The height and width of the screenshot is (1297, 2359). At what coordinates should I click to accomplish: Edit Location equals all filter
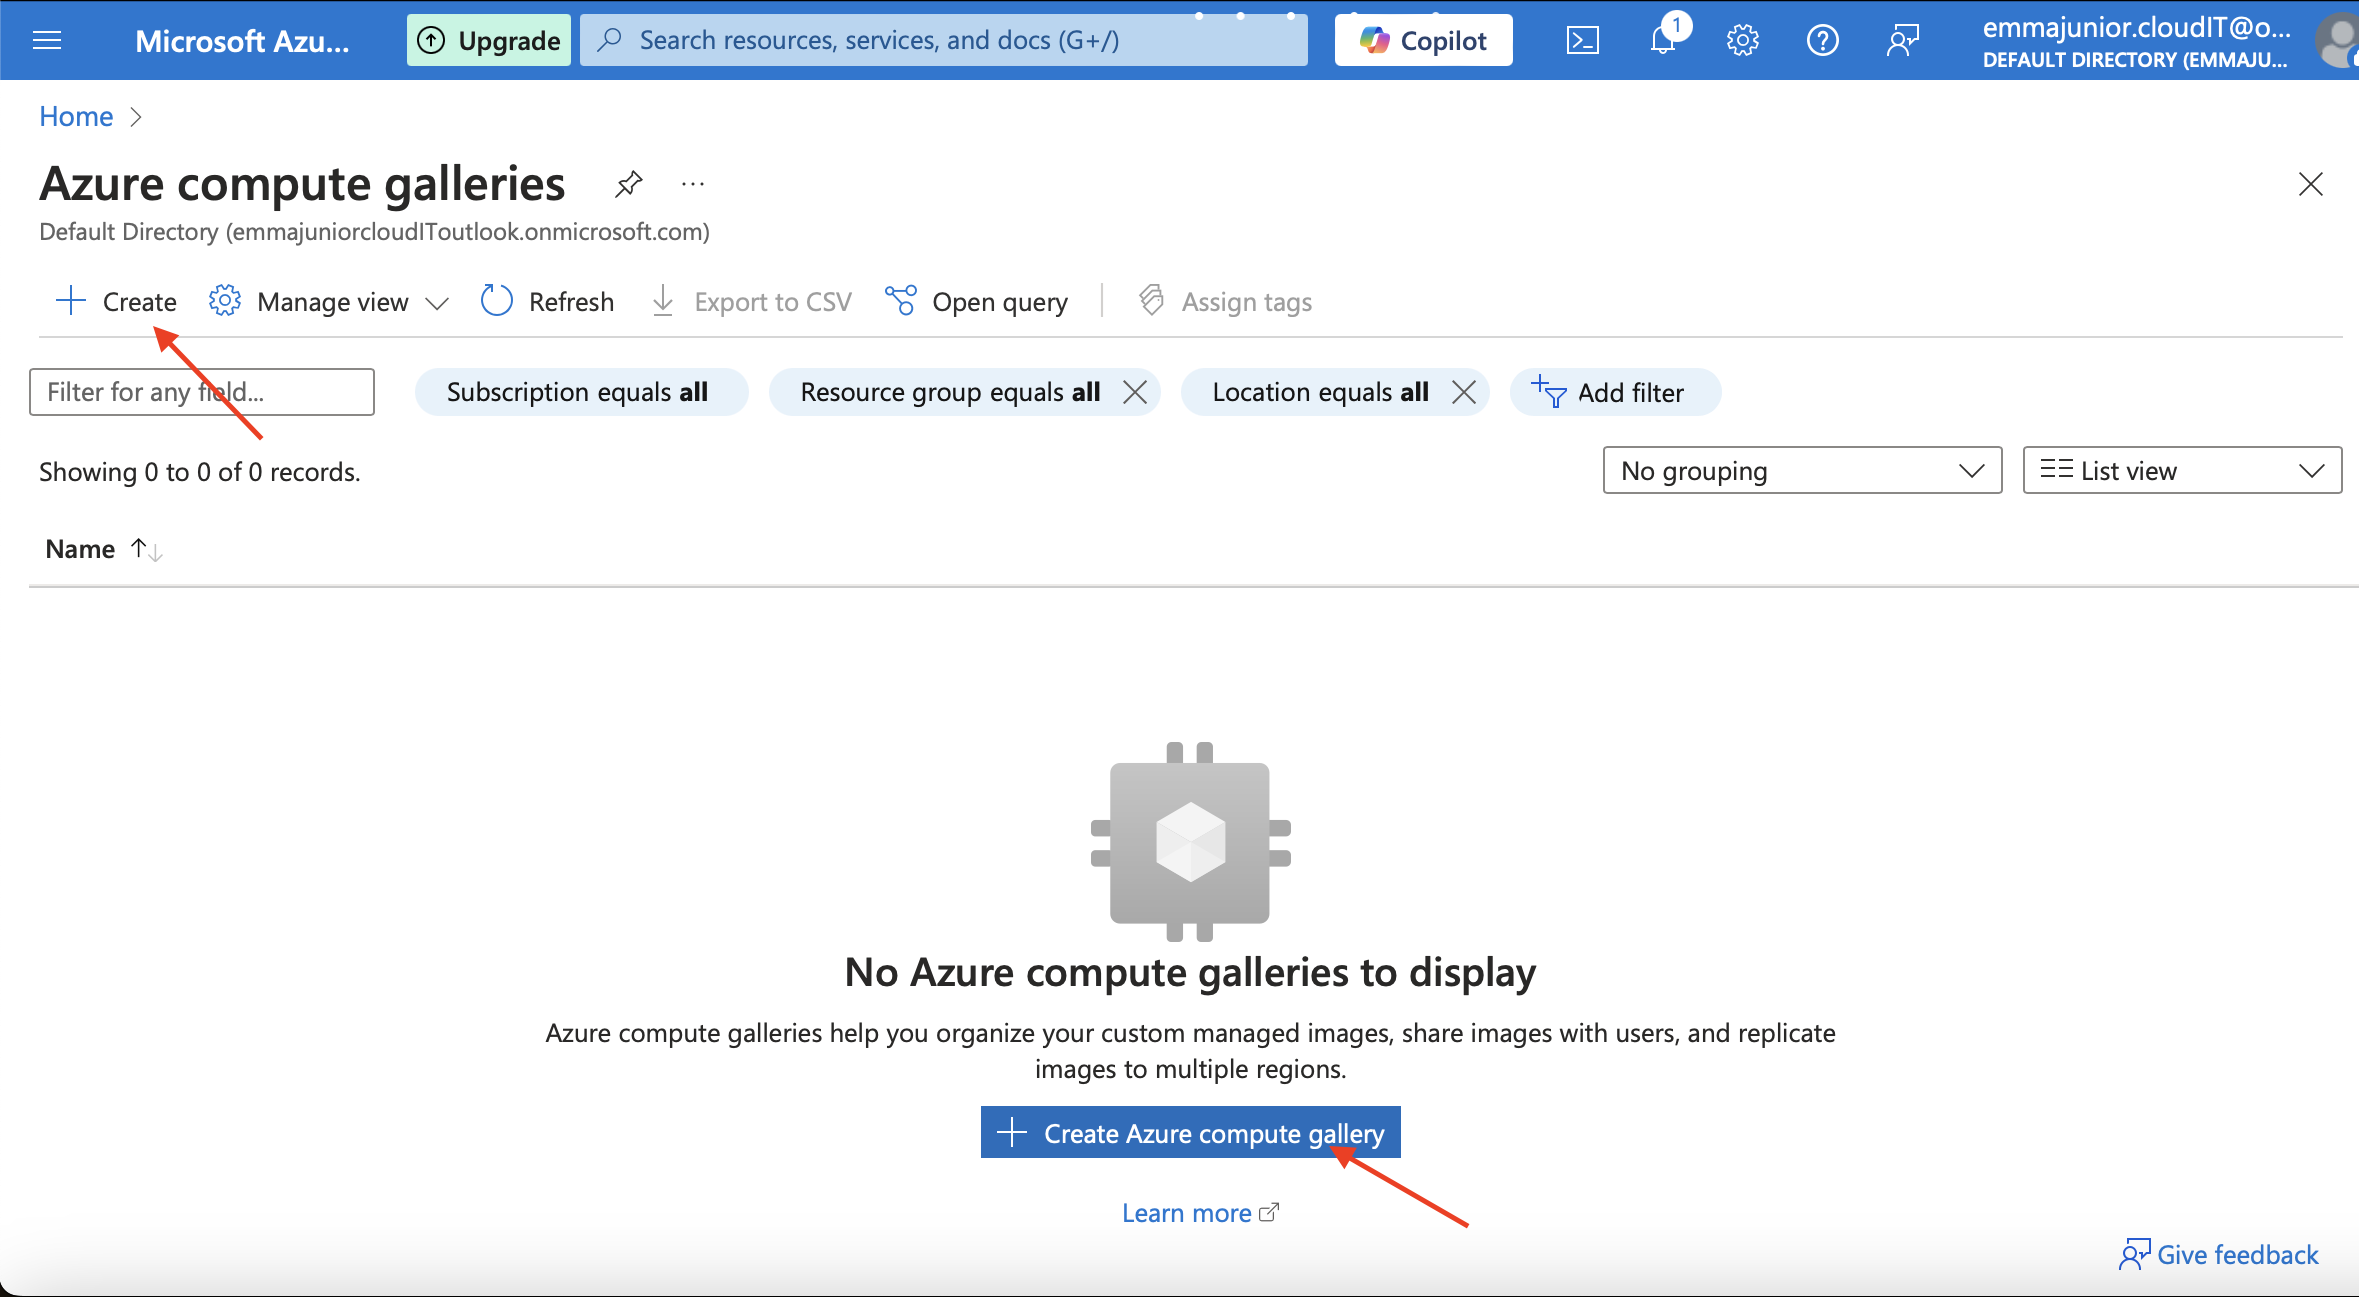(1320, 392)
